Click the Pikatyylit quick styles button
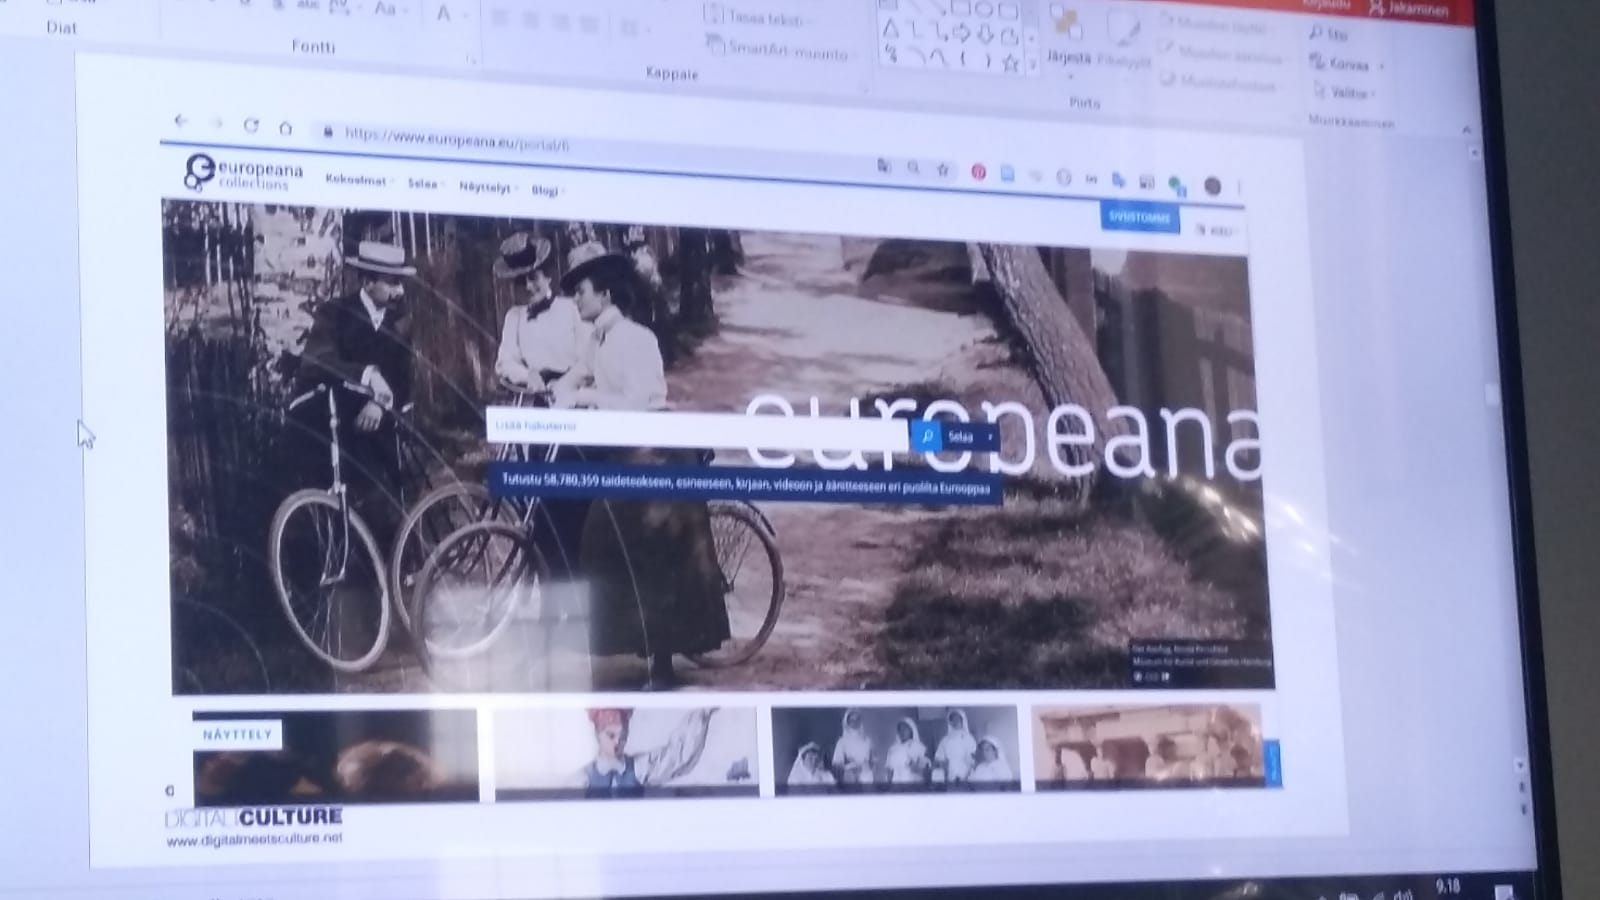Image resolution: width=1600 pixels, height=900 pixels. point(1123,40)
